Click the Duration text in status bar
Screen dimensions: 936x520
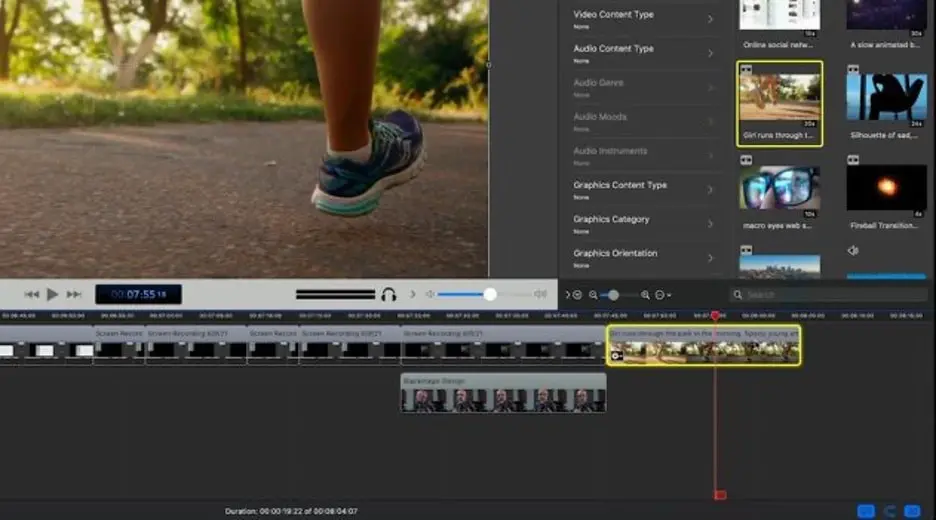pos(291,511)
